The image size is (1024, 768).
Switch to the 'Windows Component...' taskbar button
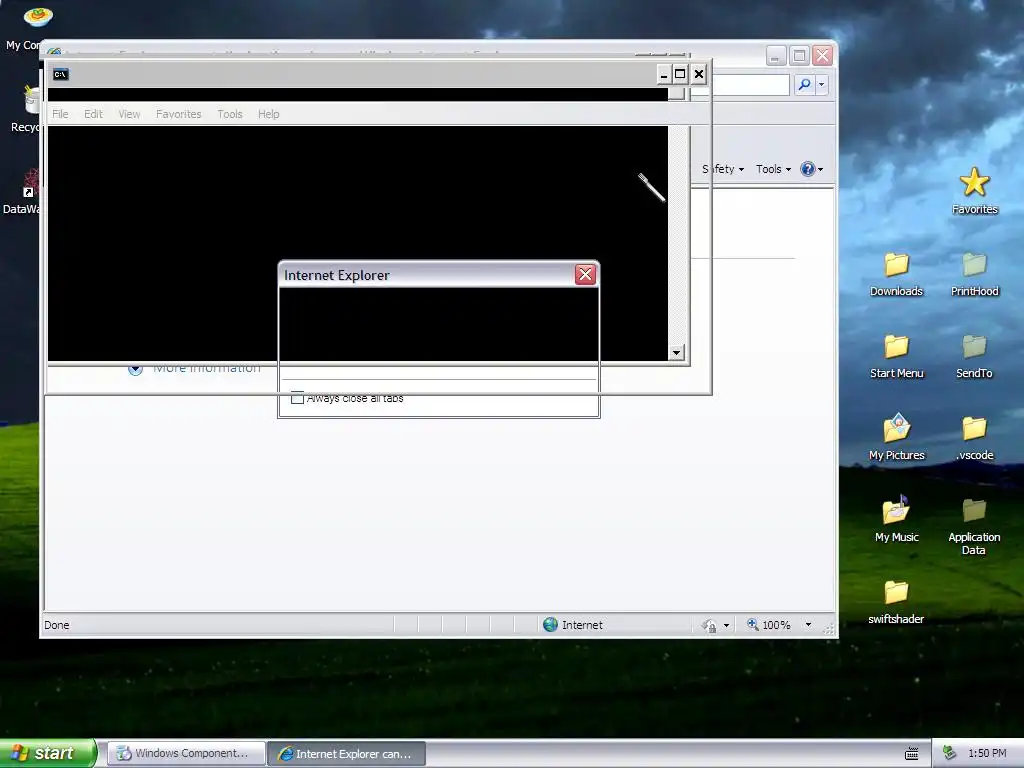[x=186, y=754]
